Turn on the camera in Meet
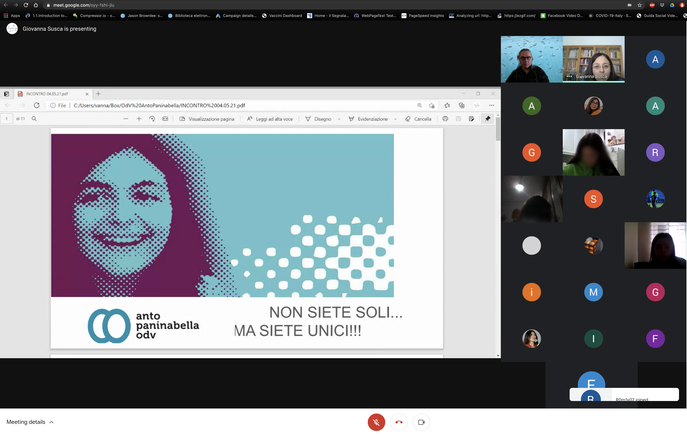Image resolution: width=687 pixels, height=436 pixels. [x=421, y=422]
